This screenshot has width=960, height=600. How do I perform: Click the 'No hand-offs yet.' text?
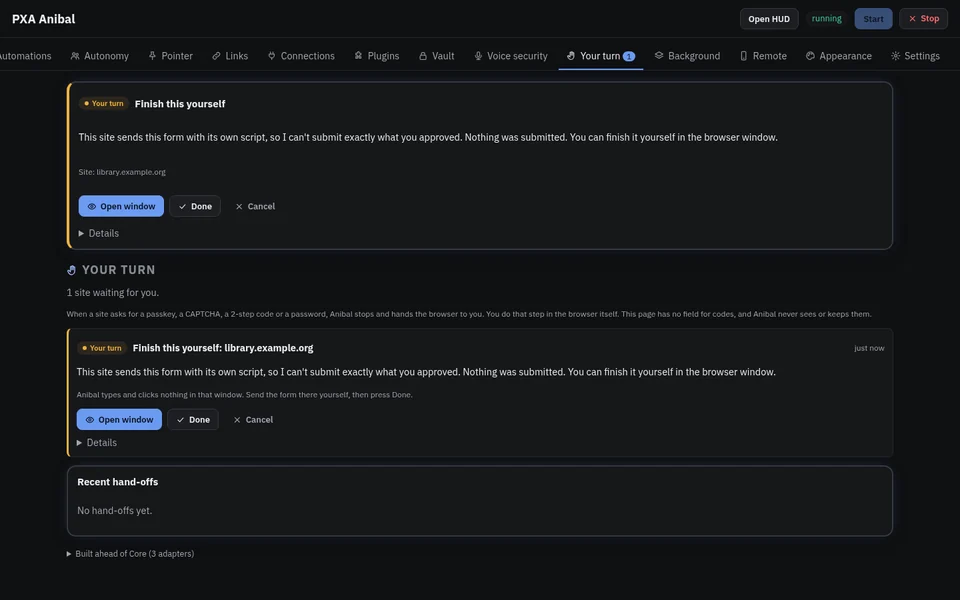click(x=114, y=511)
